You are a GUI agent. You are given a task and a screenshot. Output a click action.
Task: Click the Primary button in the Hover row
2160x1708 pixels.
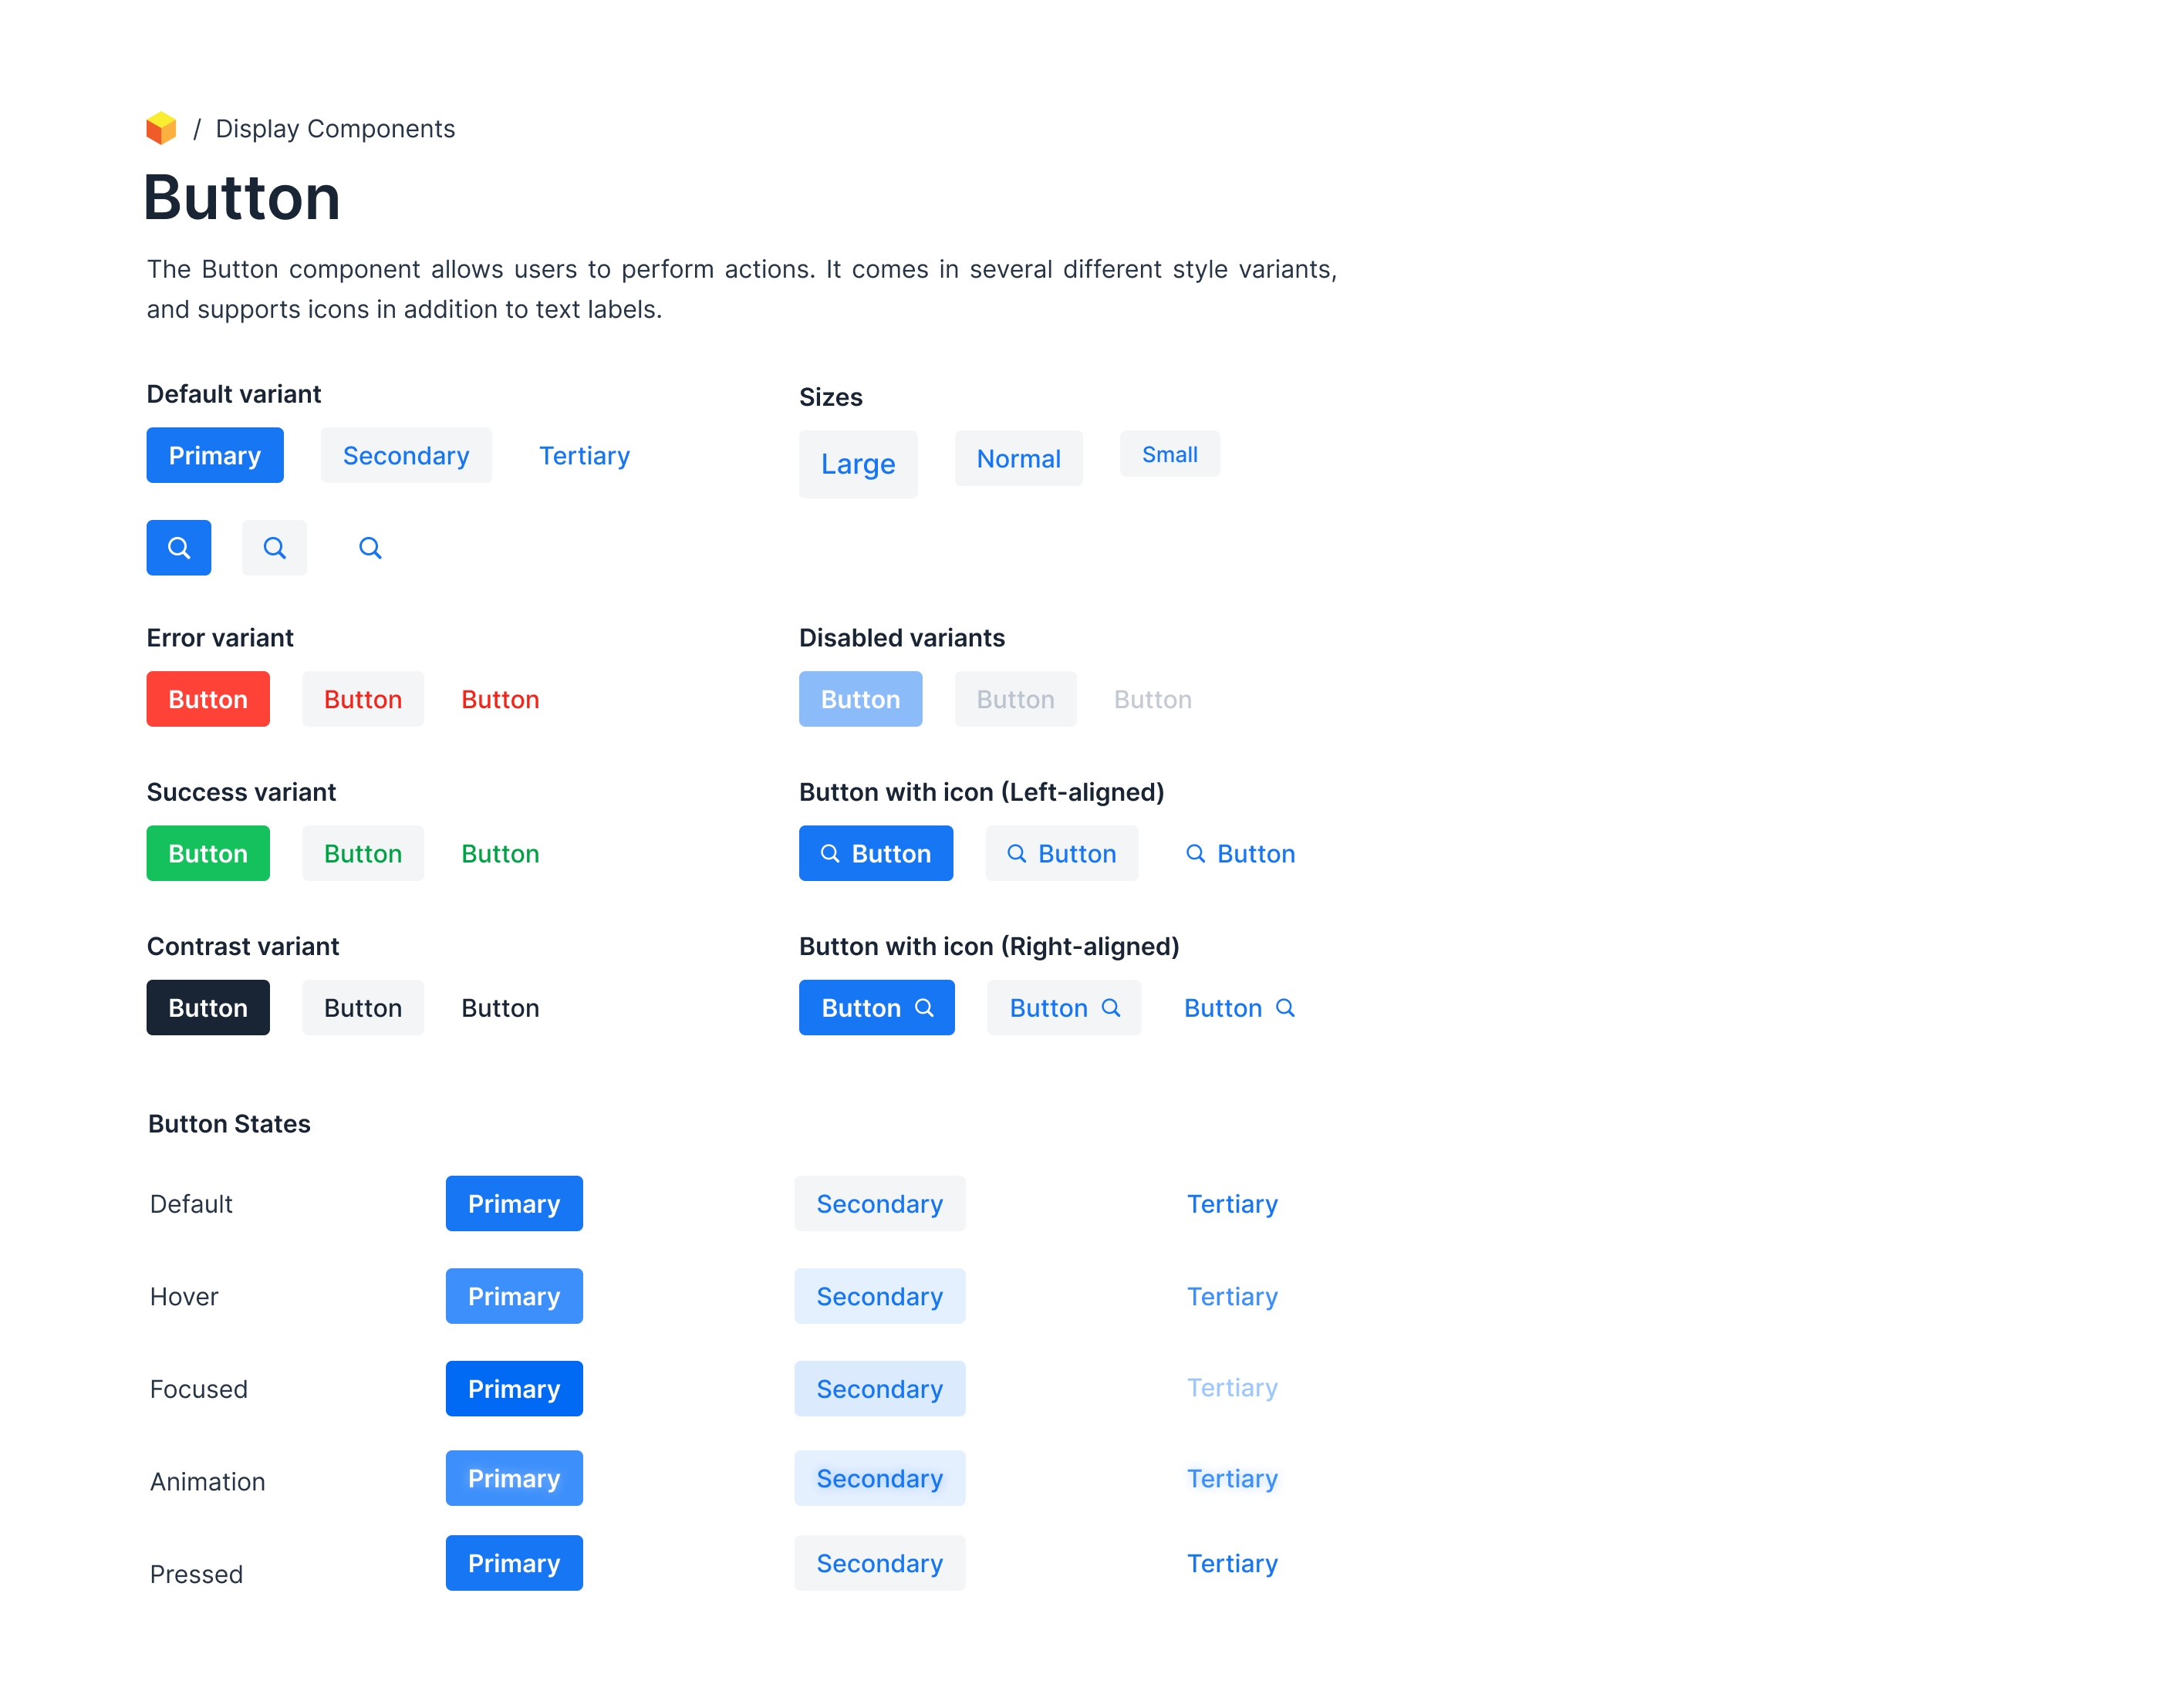point(514,1296)
